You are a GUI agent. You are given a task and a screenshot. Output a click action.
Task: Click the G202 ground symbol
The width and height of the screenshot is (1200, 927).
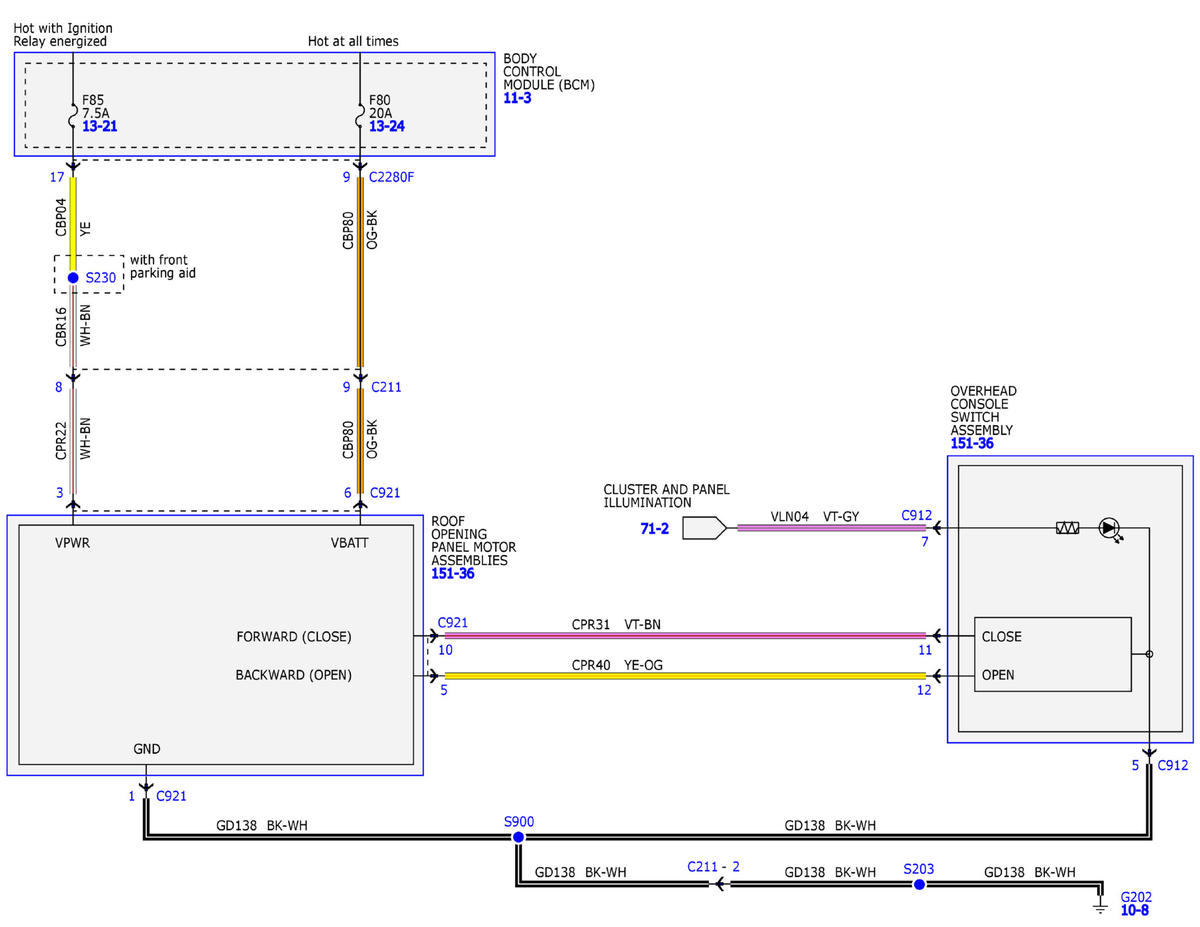coord(1101,901)
